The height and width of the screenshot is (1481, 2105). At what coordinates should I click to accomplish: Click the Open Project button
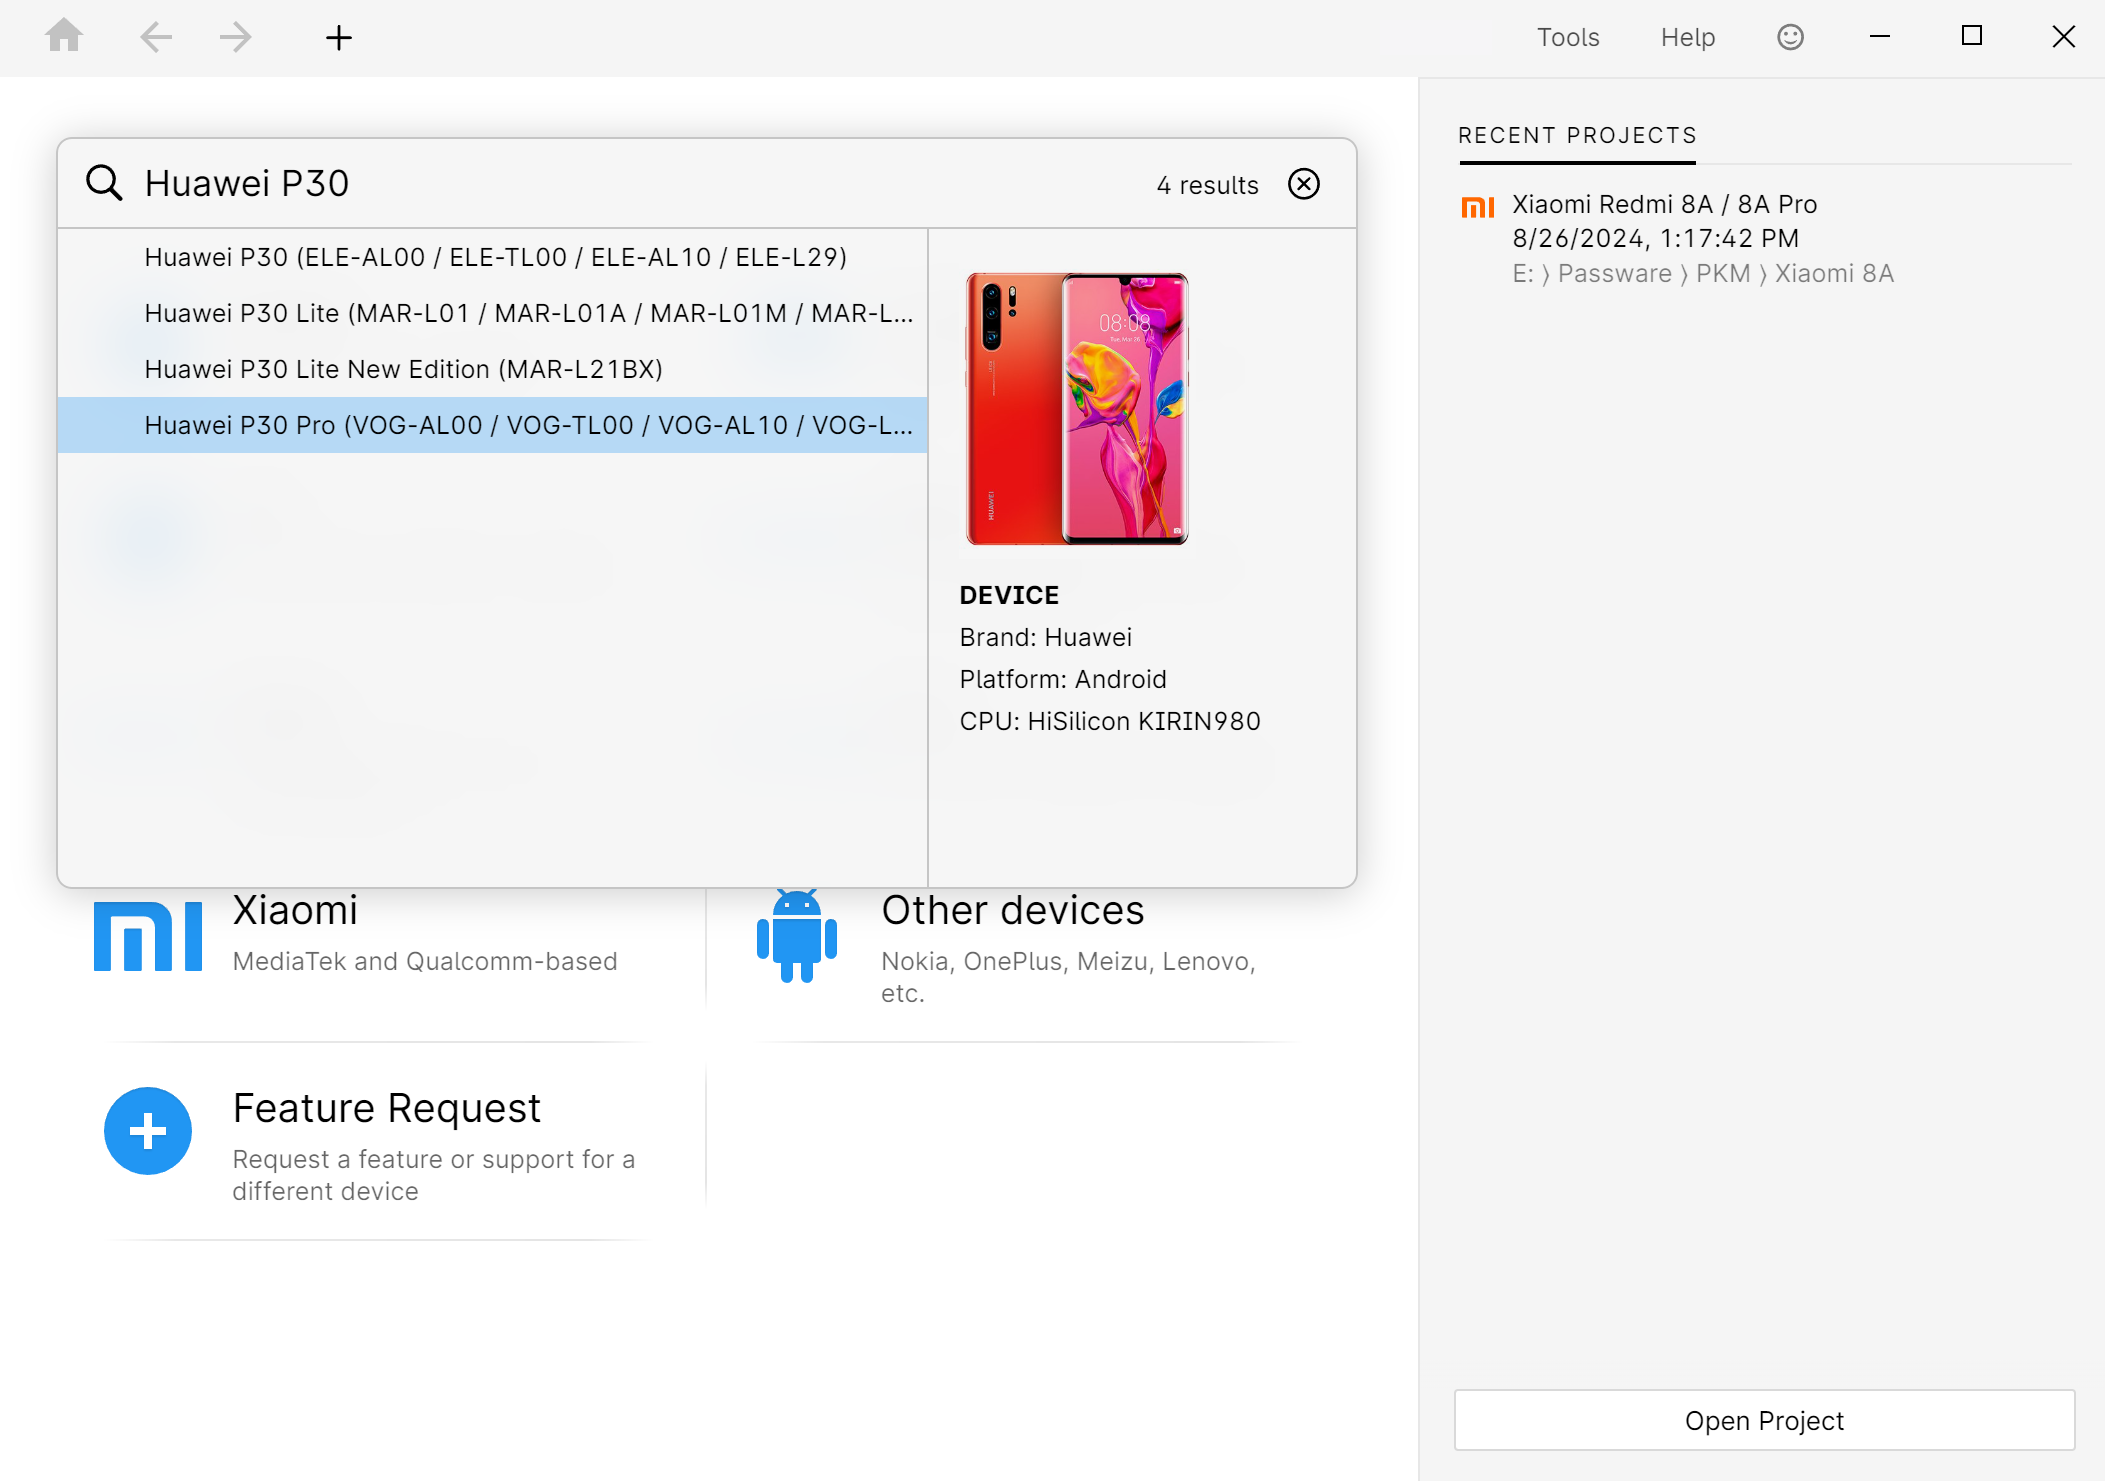pos(1764,1420)
